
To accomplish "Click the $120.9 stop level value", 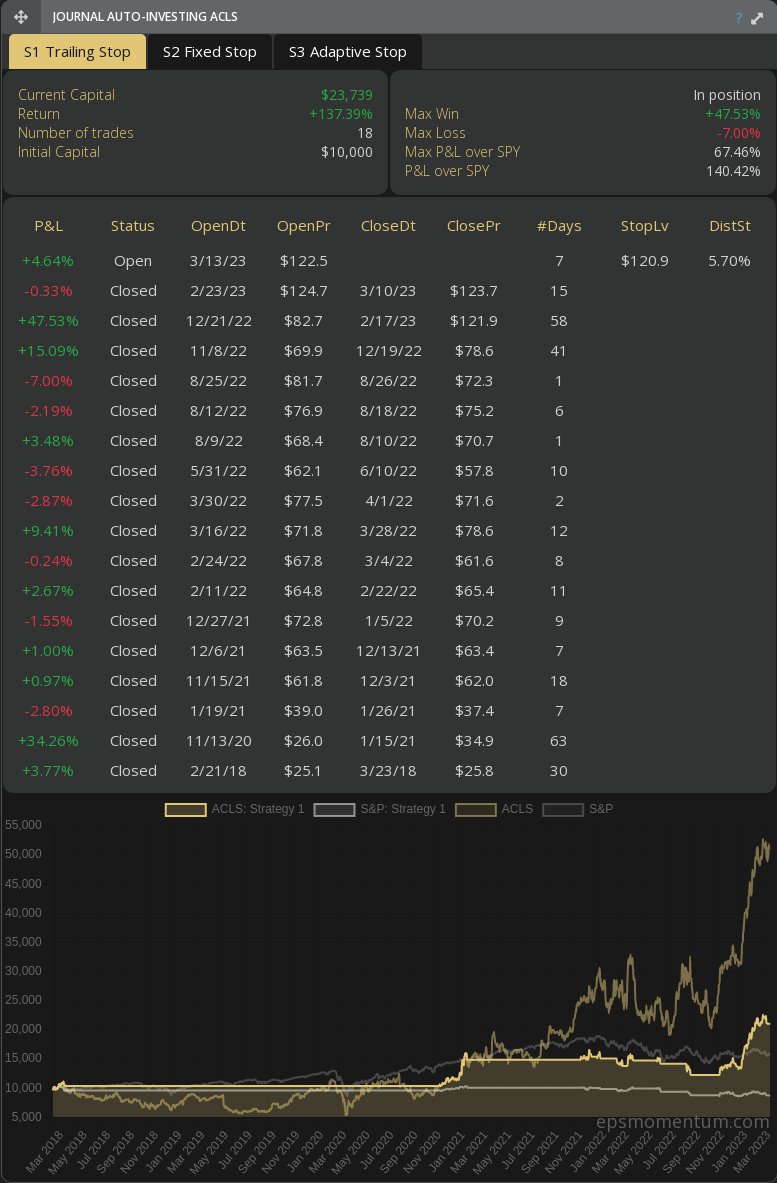I will [x=644, y=261].
